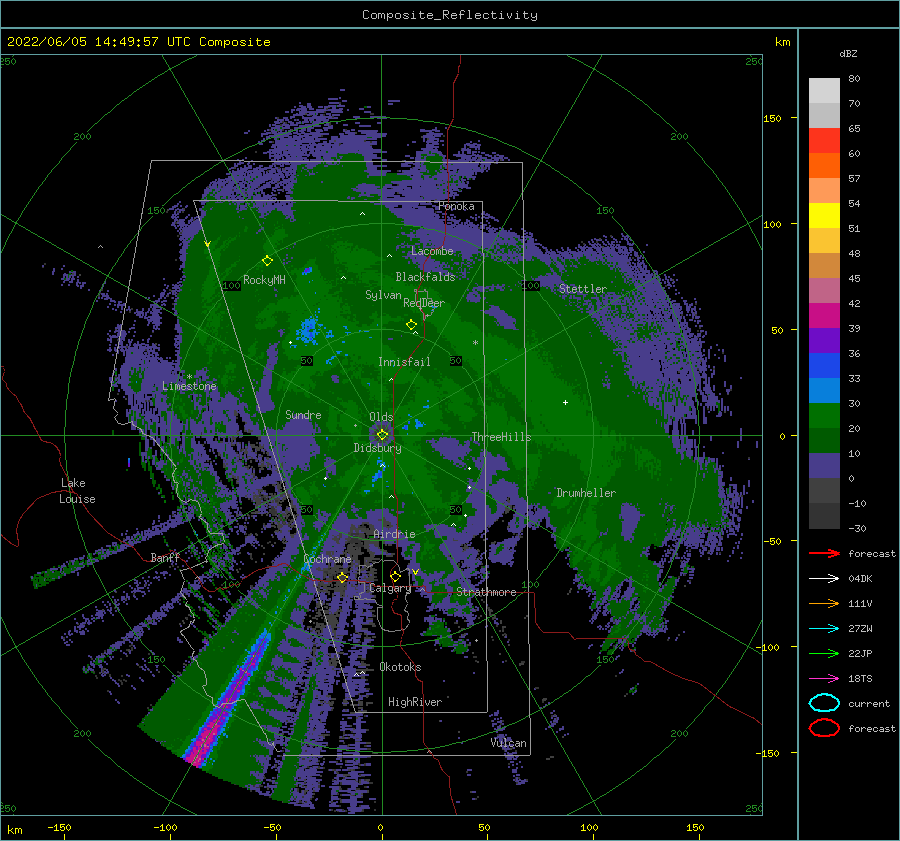Select the Drumheller map label
Viewport: 900px width, 841px height.
tap(586, 493)
